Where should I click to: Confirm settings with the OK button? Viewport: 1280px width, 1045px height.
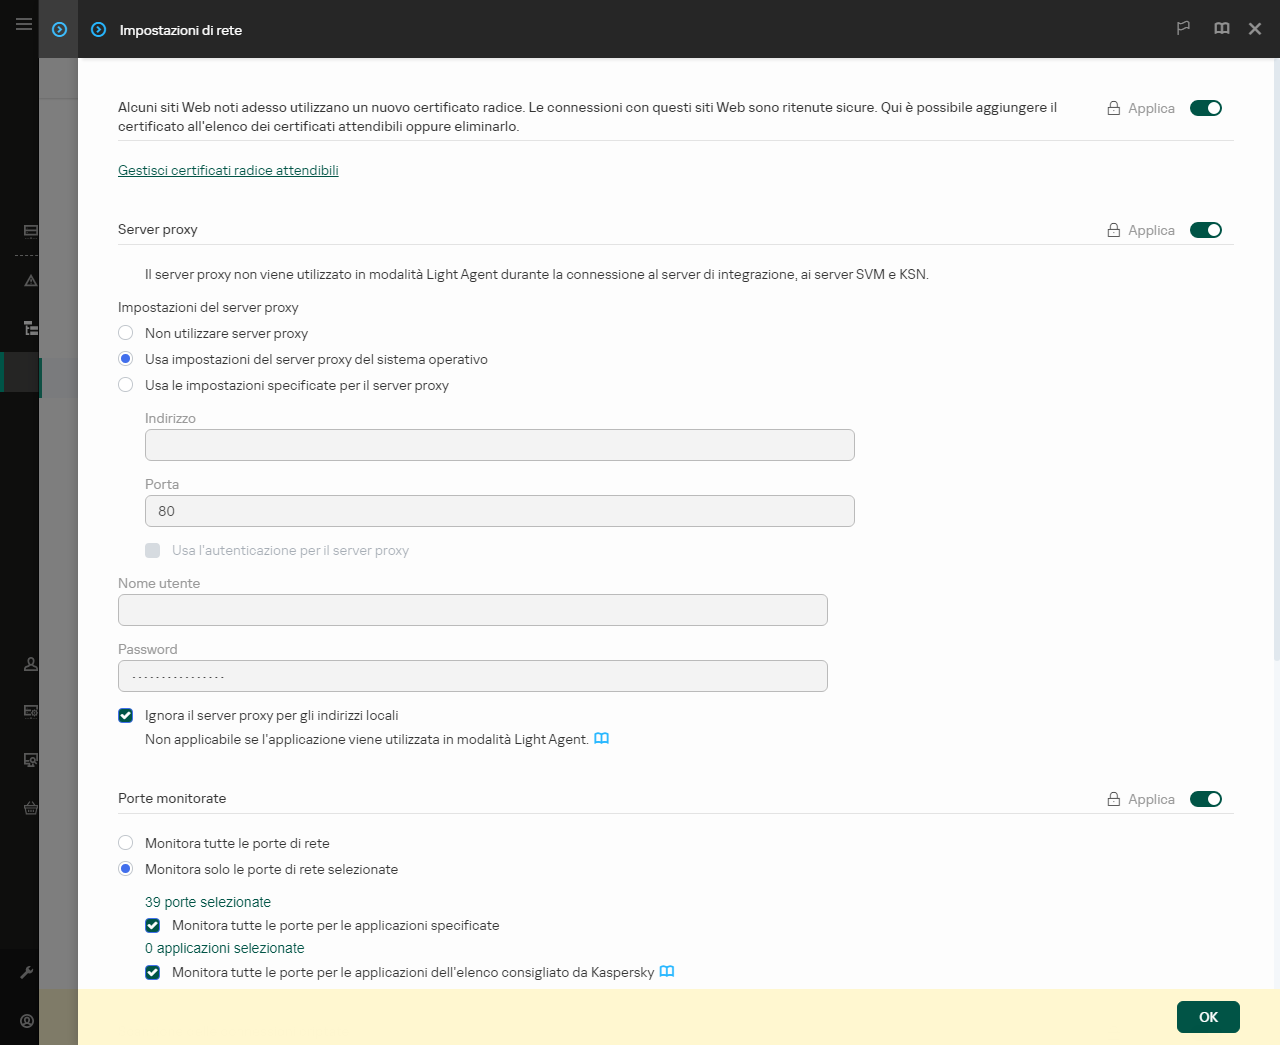[1208, 1016]
